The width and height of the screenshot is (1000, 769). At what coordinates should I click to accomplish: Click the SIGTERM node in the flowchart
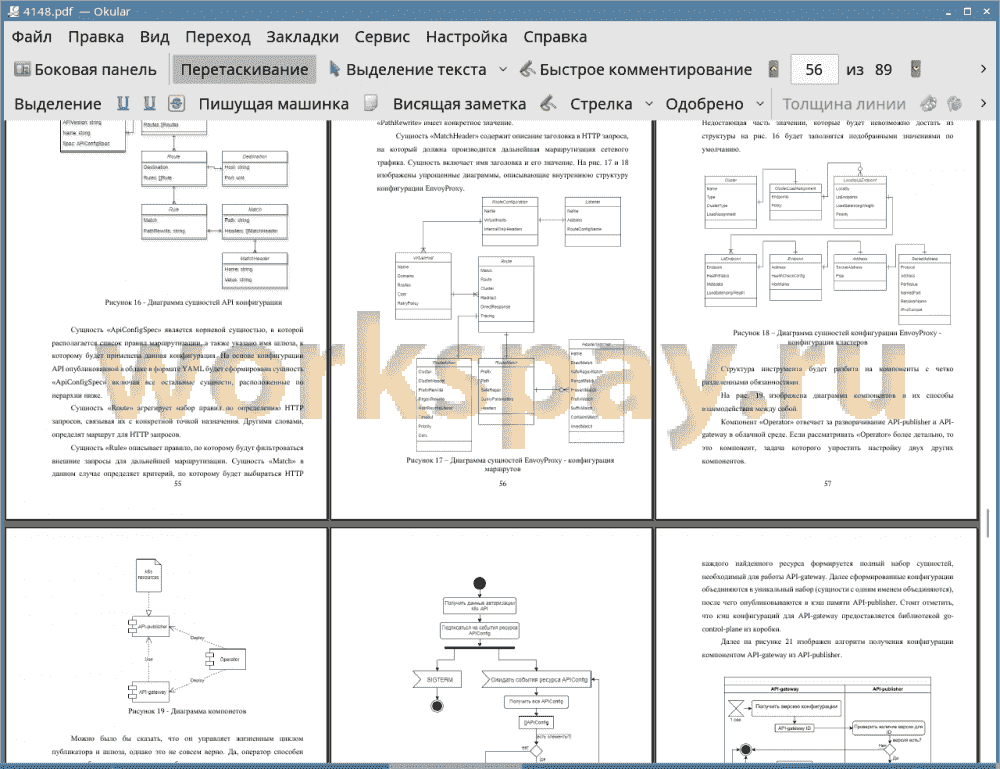[x=438, y=680]
